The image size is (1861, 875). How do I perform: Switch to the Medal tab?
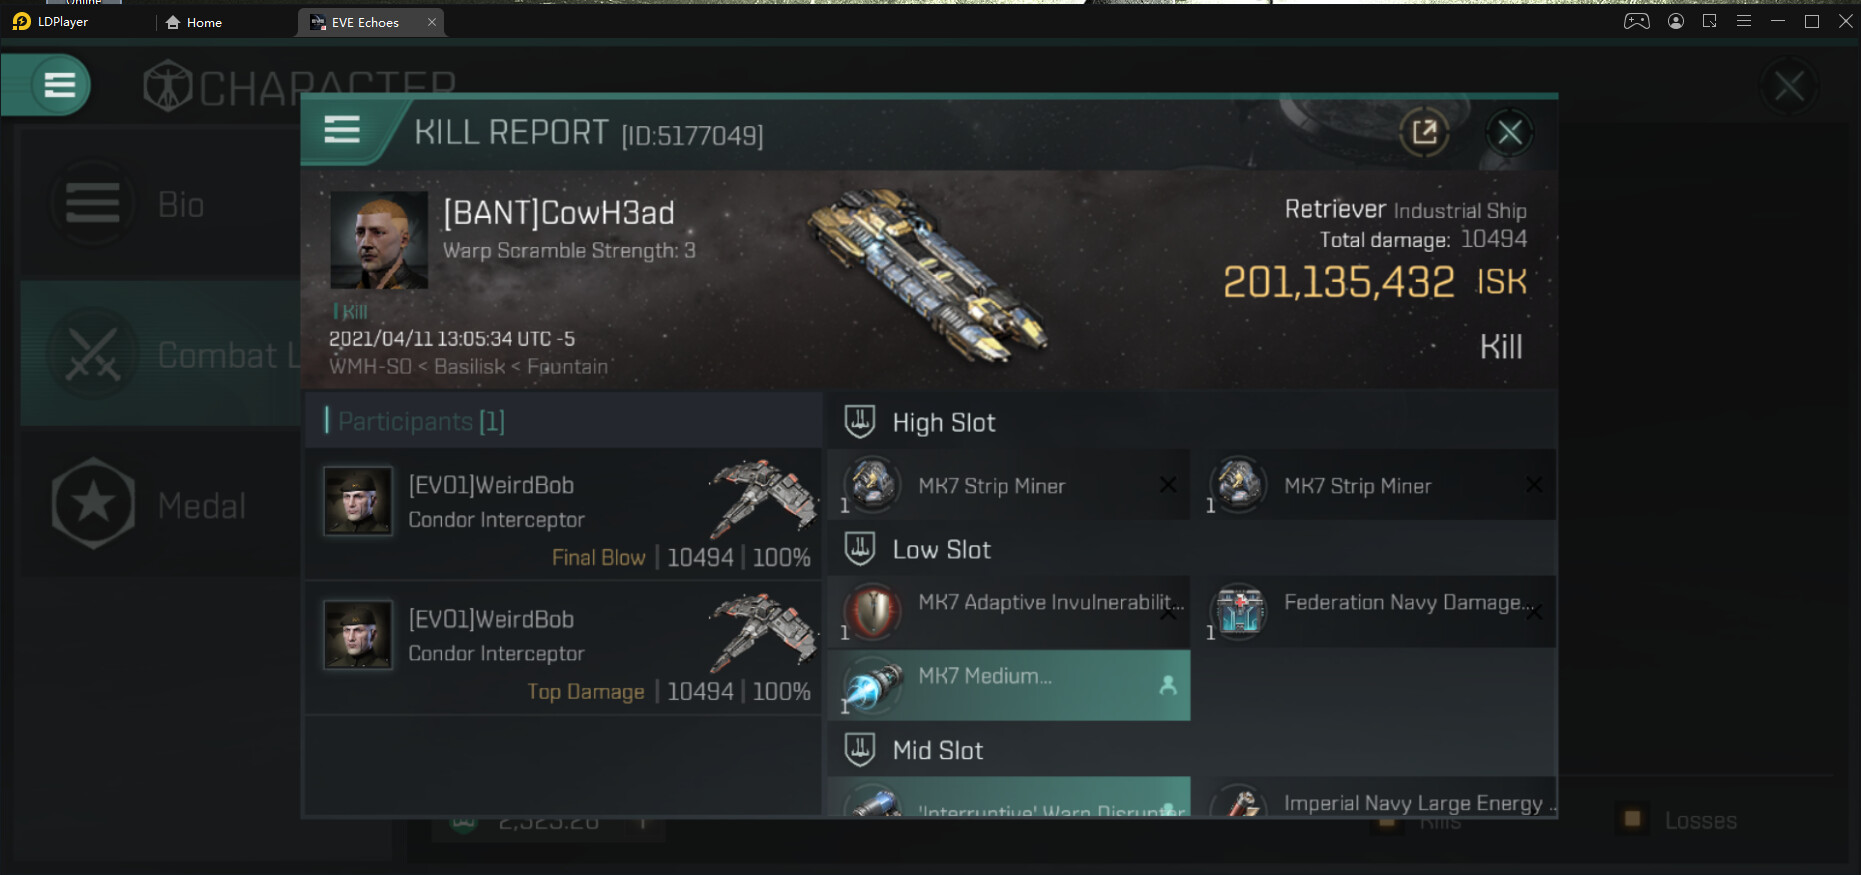tap(160, 504)
